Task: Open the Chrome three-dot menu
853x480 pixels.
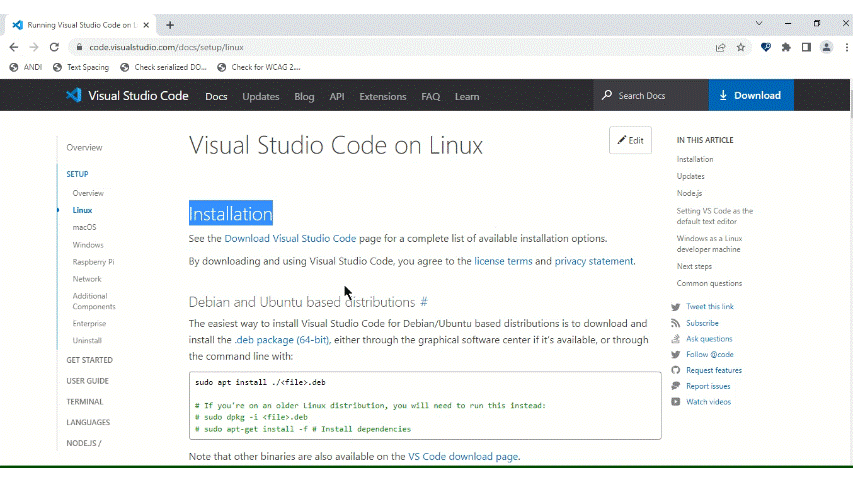Action: [846, 47]
